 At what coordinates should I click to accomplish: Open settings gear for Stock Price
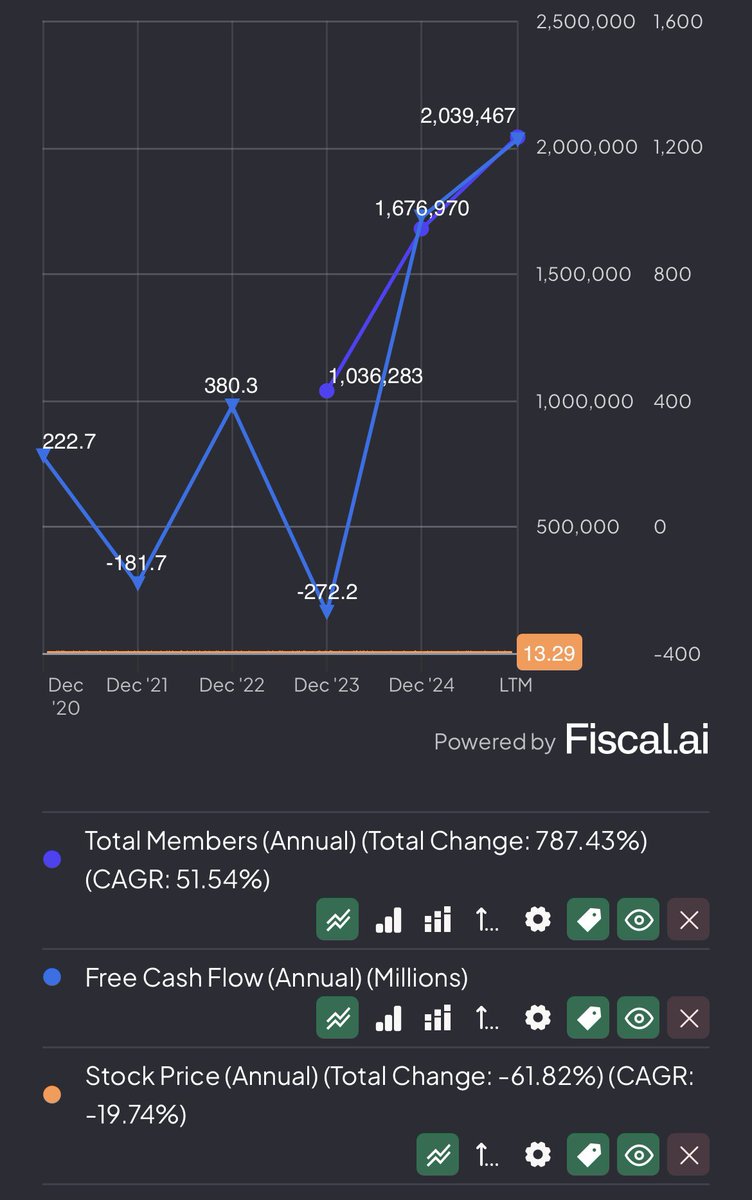point(538,1155)
